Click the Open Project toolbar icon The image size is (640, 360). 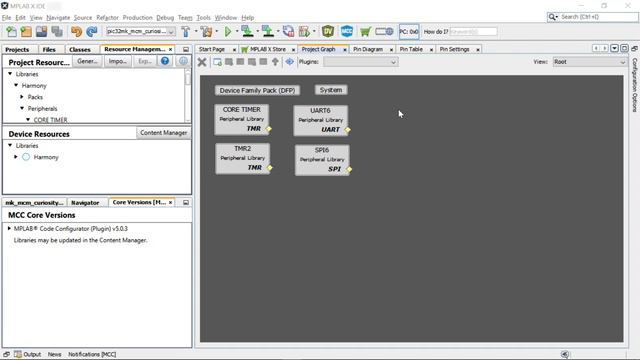[42, 31]
